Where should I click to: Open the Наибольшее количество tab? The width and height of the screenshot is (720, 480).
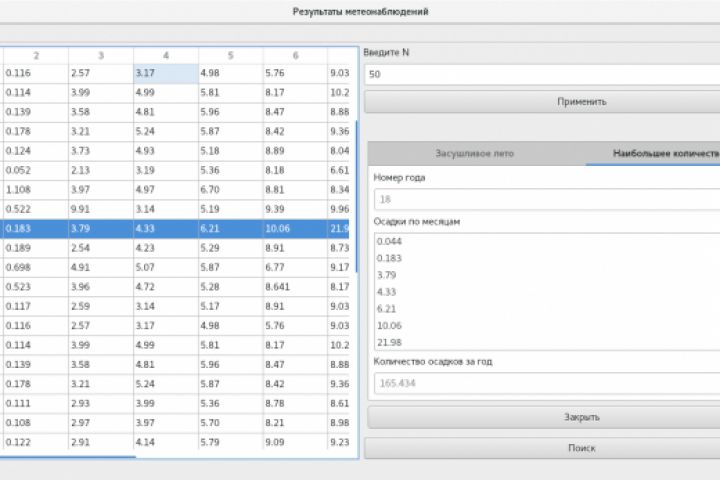(x=653, y=153)
